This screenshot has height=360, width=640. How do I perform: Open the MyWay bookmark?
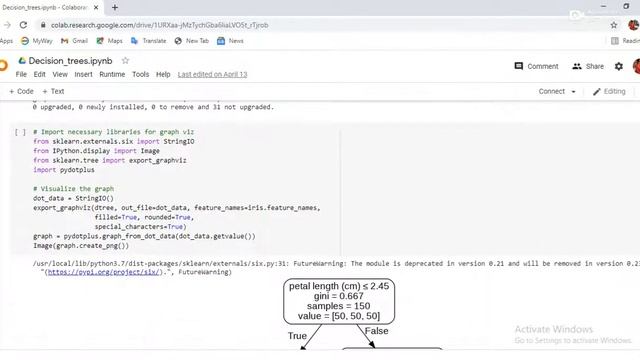37,41
